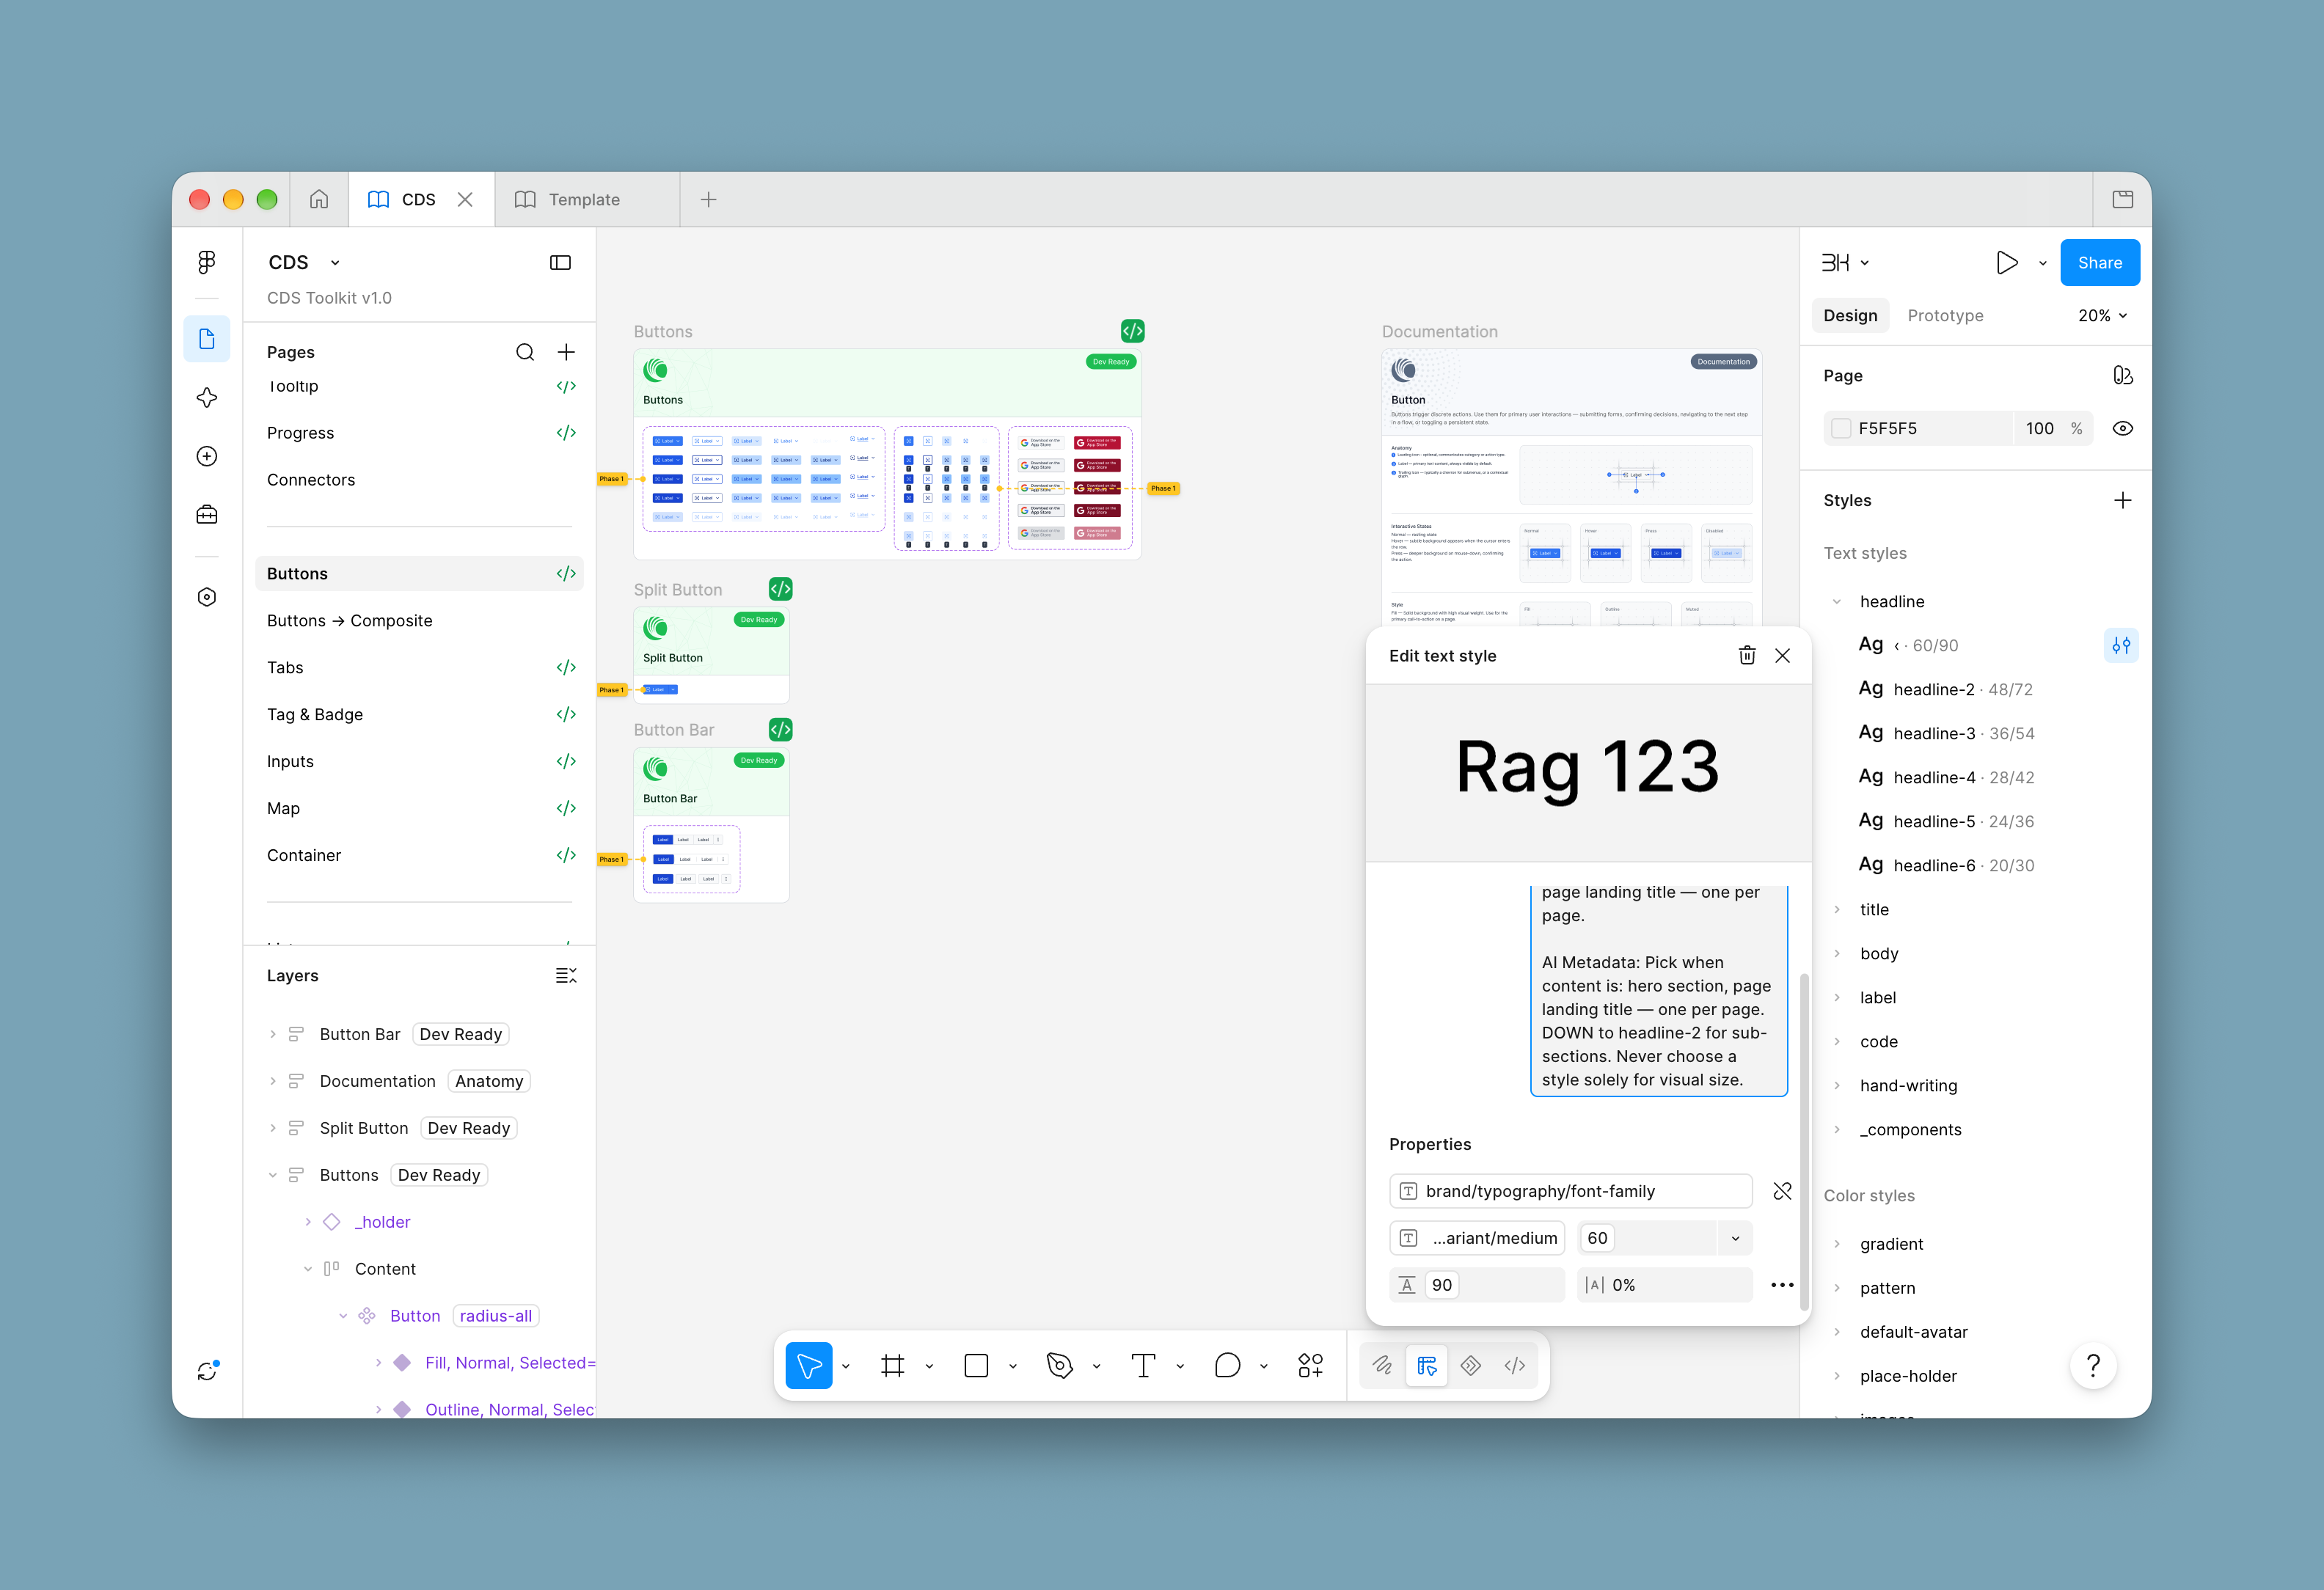Image resolution: width=2324 pixels, height=1590 pixels.
Task: Switch to Design mode toggle in toolbar
Action: point(1426,1365)
